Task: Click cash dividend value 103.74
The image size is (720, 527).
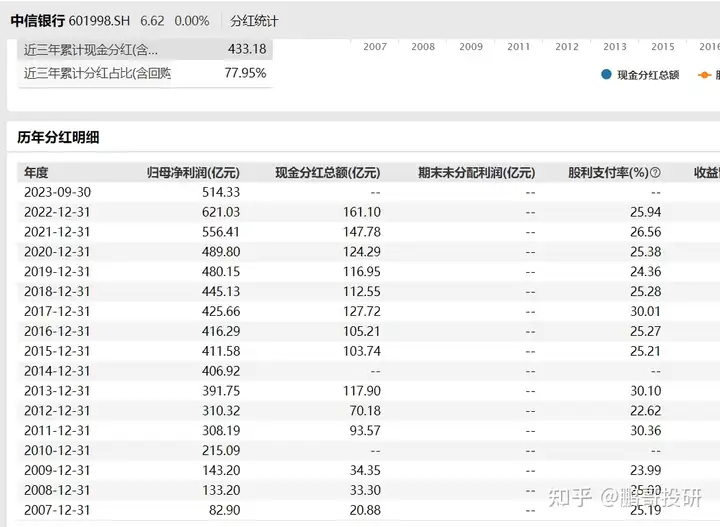Action: 362,351
